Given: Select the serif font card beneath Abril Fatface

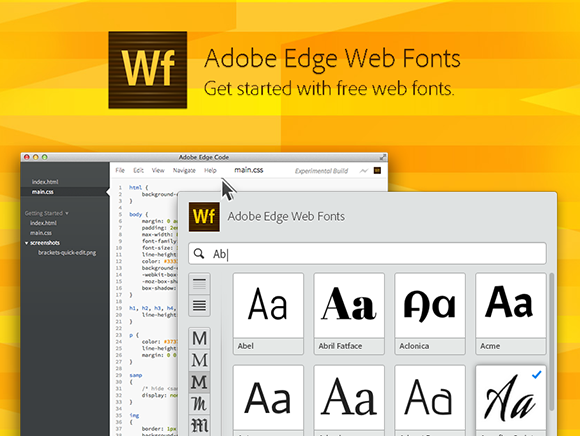Looking at the screenshot, I should point(349,400).
